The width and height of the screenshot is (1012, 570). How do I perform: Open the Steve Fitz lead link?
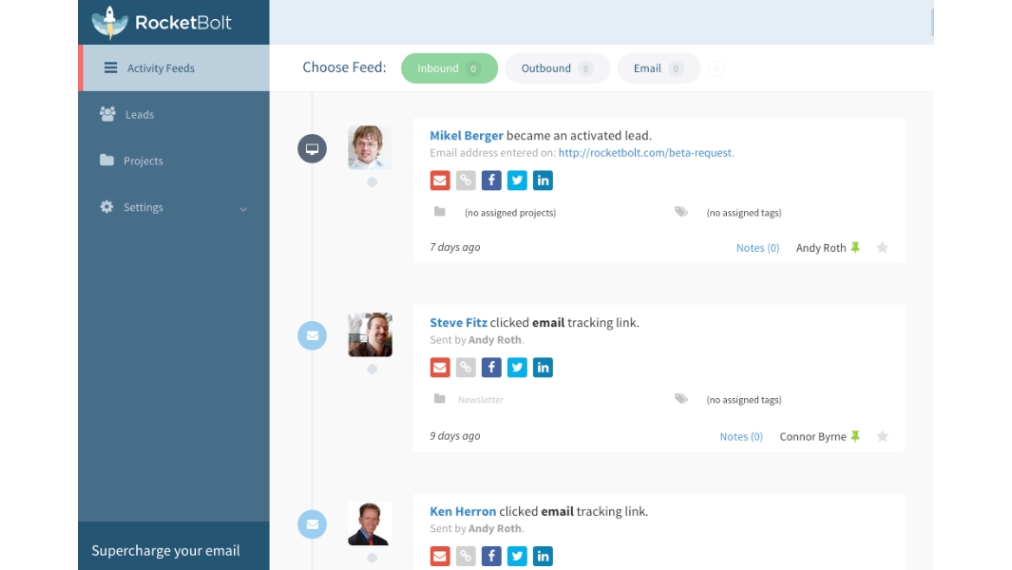tap(458, 323)
